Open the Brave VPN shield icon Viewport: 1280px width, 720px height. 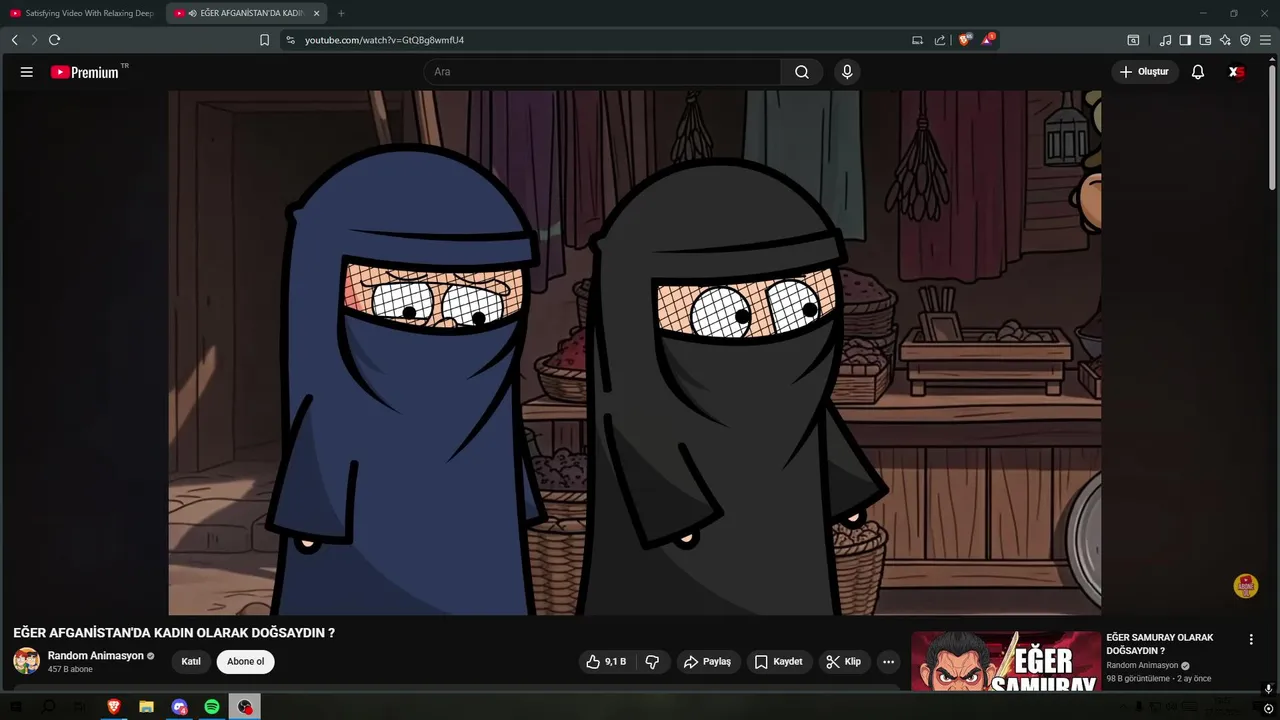pyautogui.click(x=1245, y=40)
